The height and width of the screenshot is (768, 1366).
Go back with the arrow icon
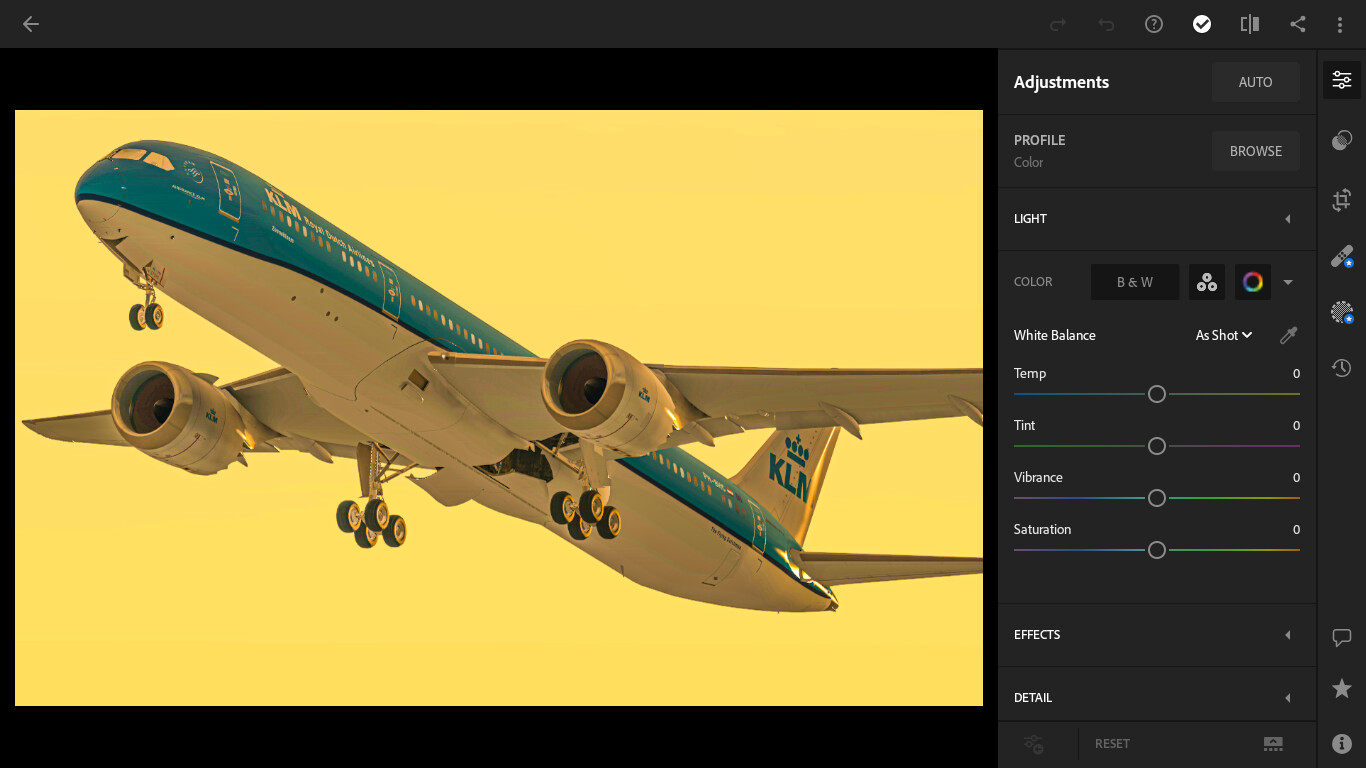tap(31, 24)
